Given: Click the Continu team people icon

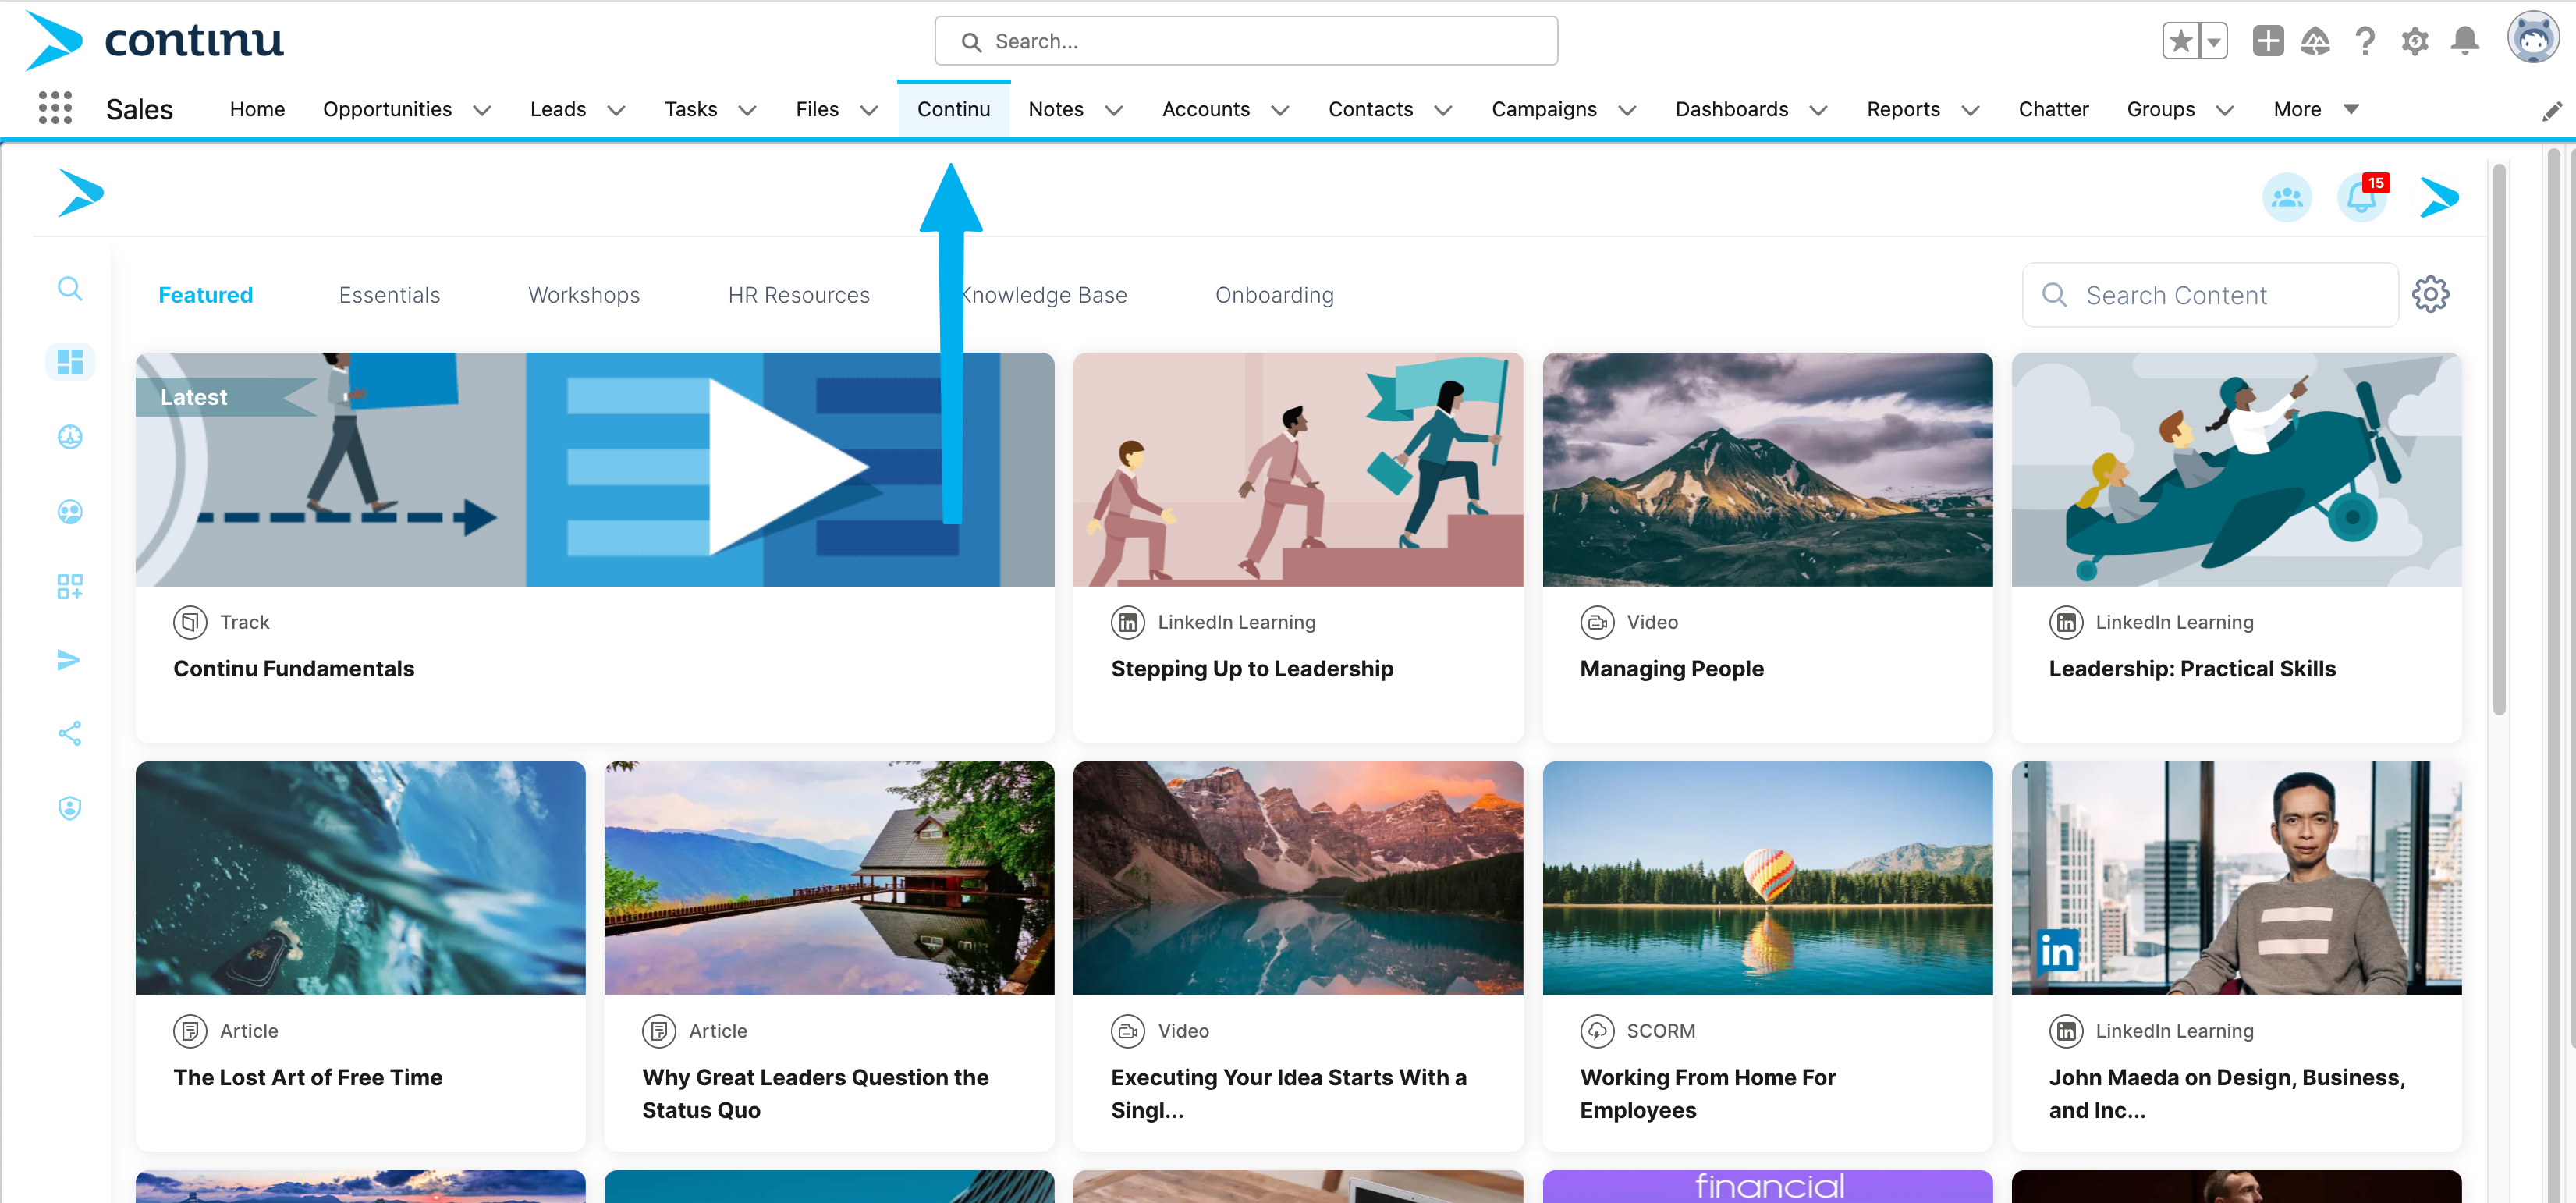Looking at the screenshot, I should 2287,197.
